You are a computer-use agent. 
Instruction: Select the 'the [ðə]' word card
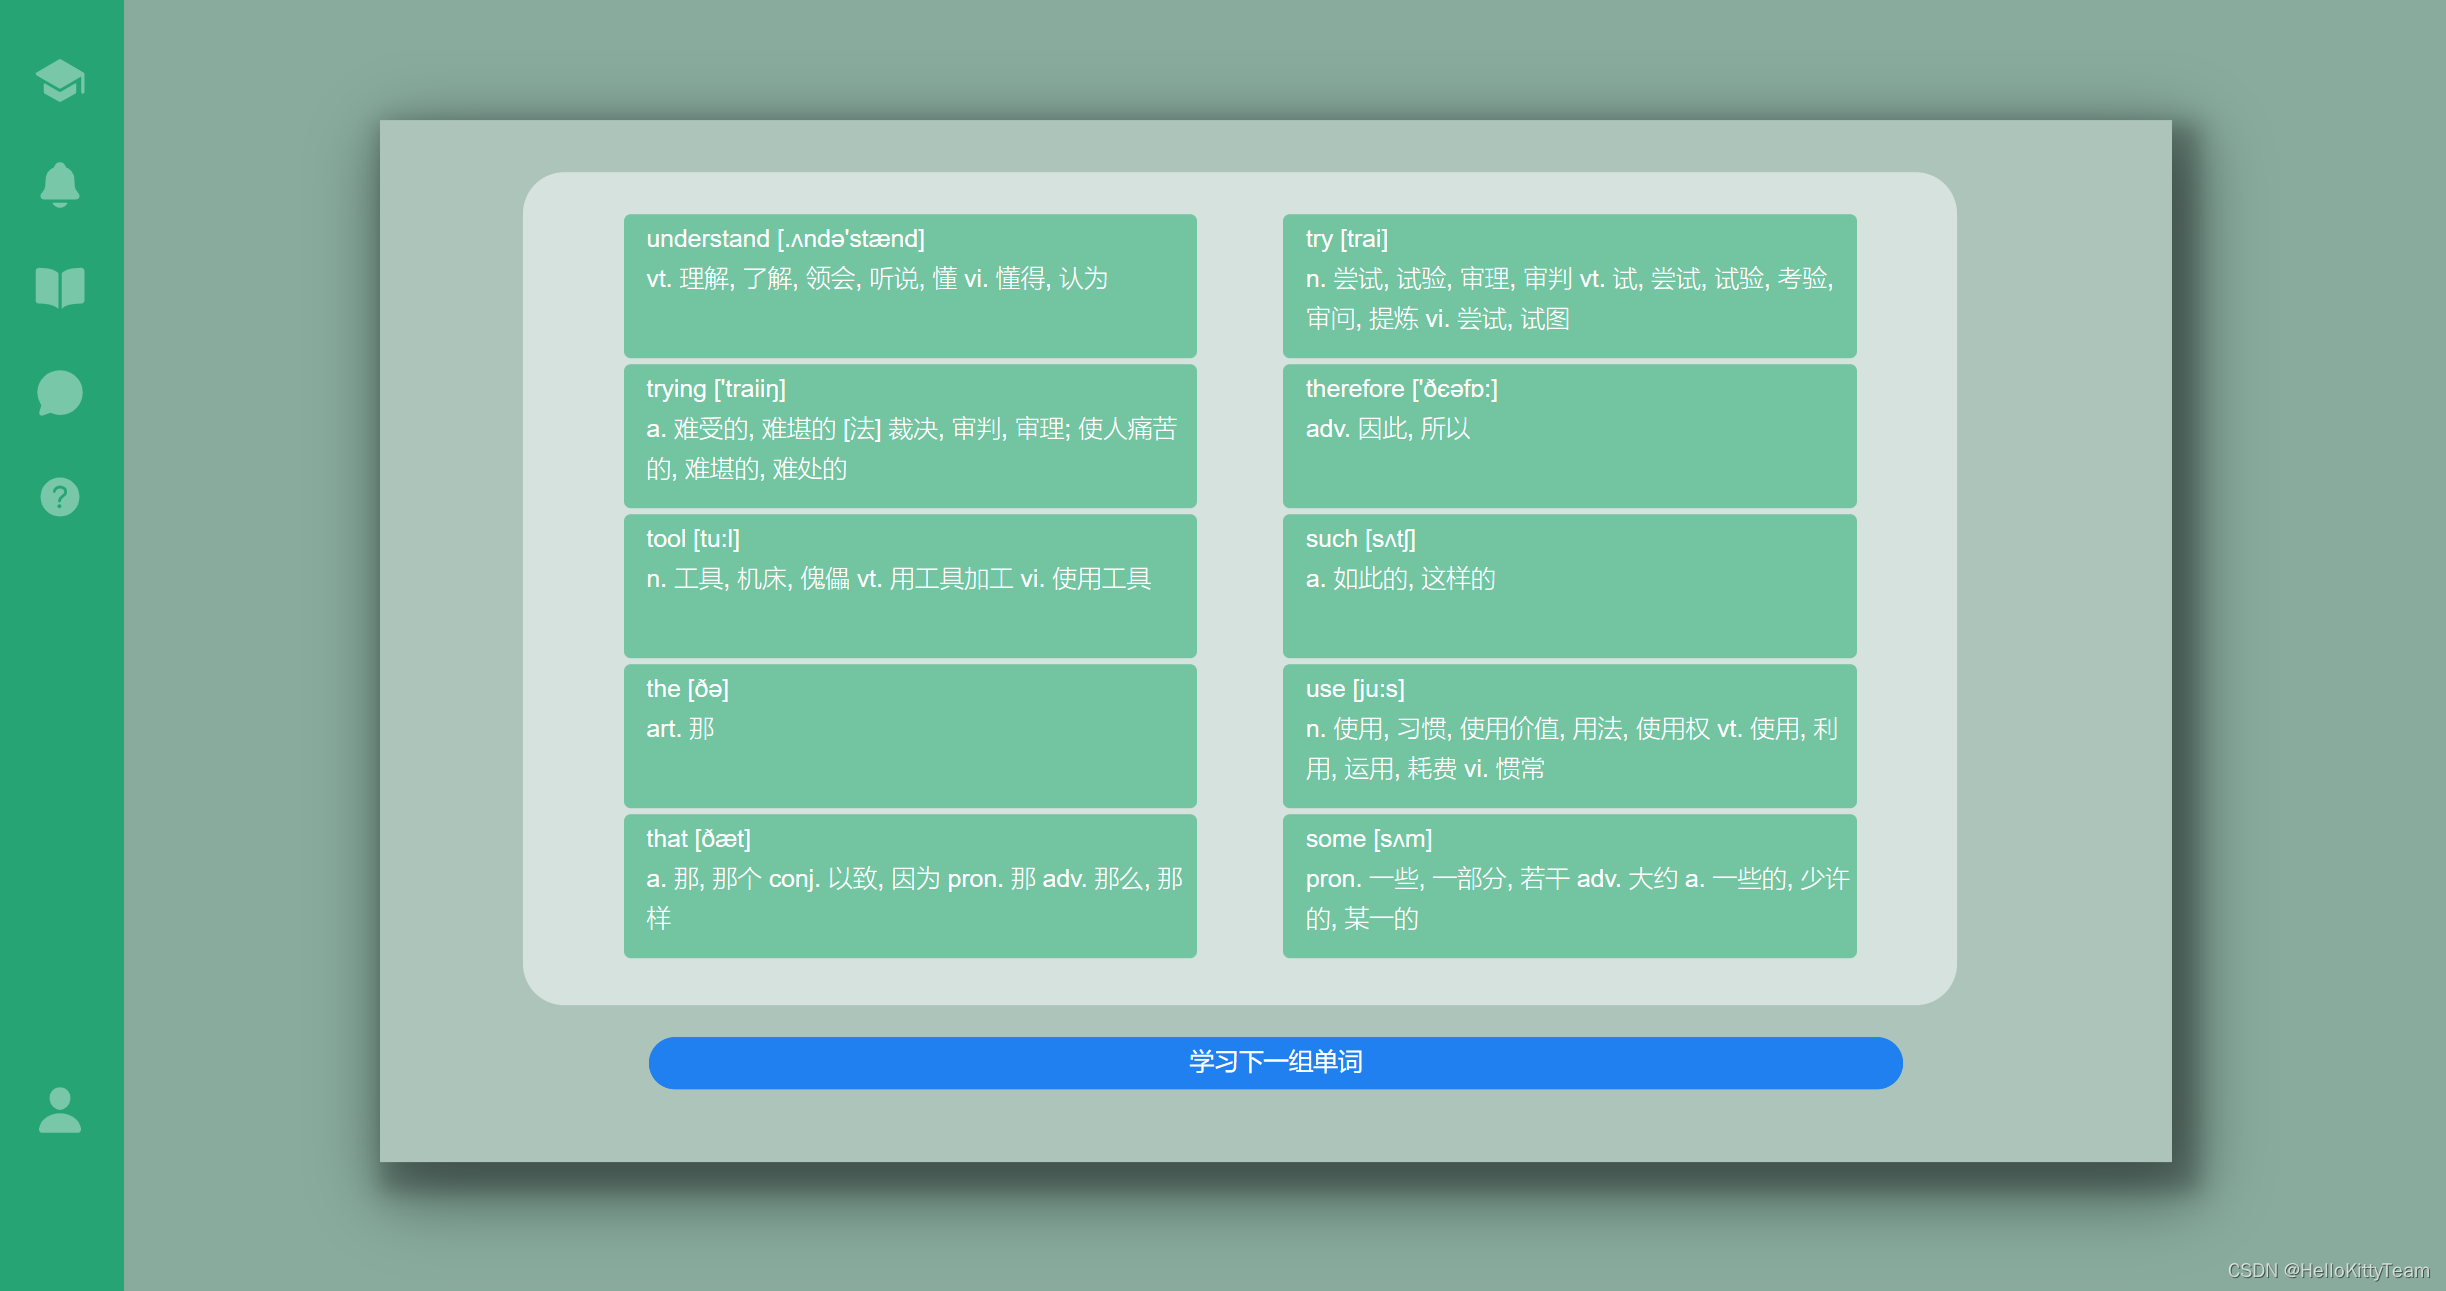910,735
